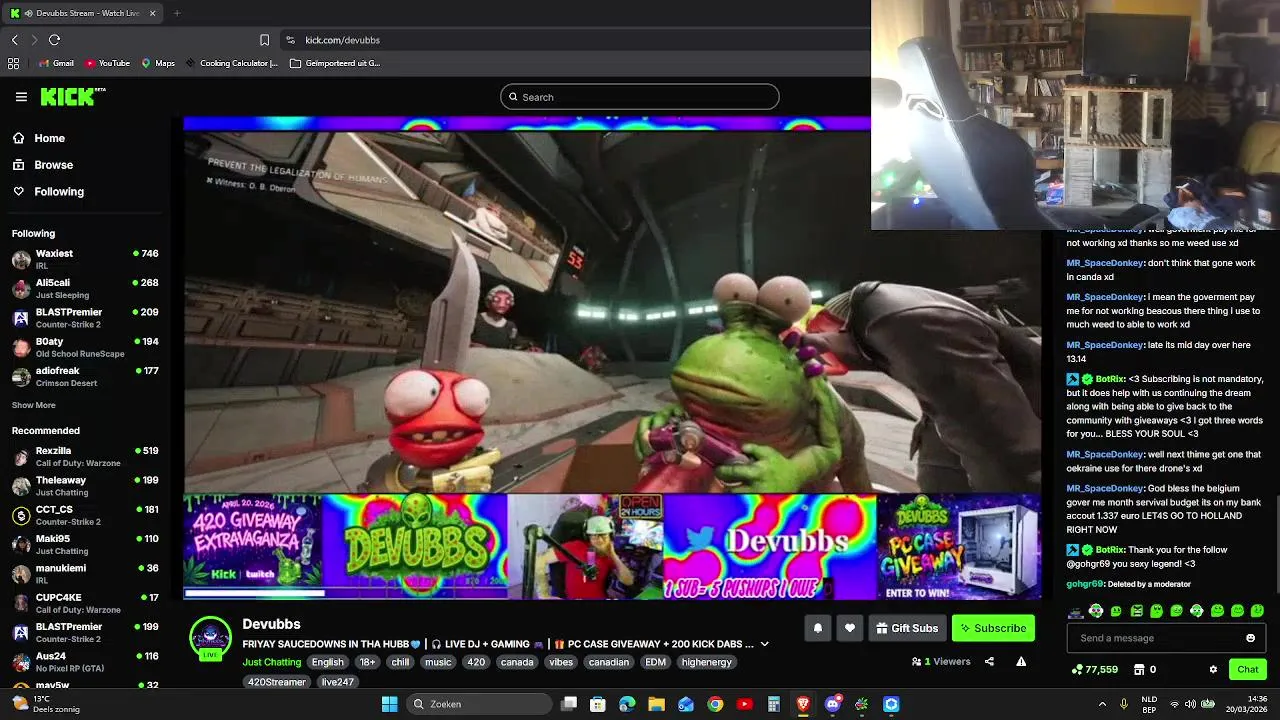Image resolution: width=1280 pixels, height=720 pixels.
Task: Open Just Chatting category link
Action: click(271, 662)
